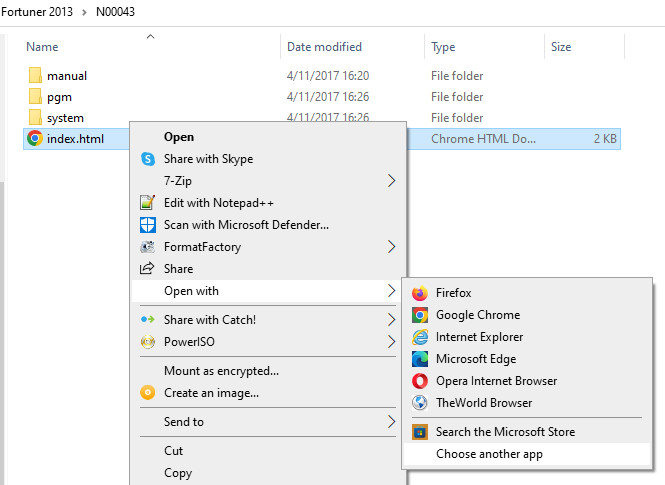The height and width of the screenshot is (485, 665).
Task: Select the Cut menu entry
Action: (x=174, y=451)
